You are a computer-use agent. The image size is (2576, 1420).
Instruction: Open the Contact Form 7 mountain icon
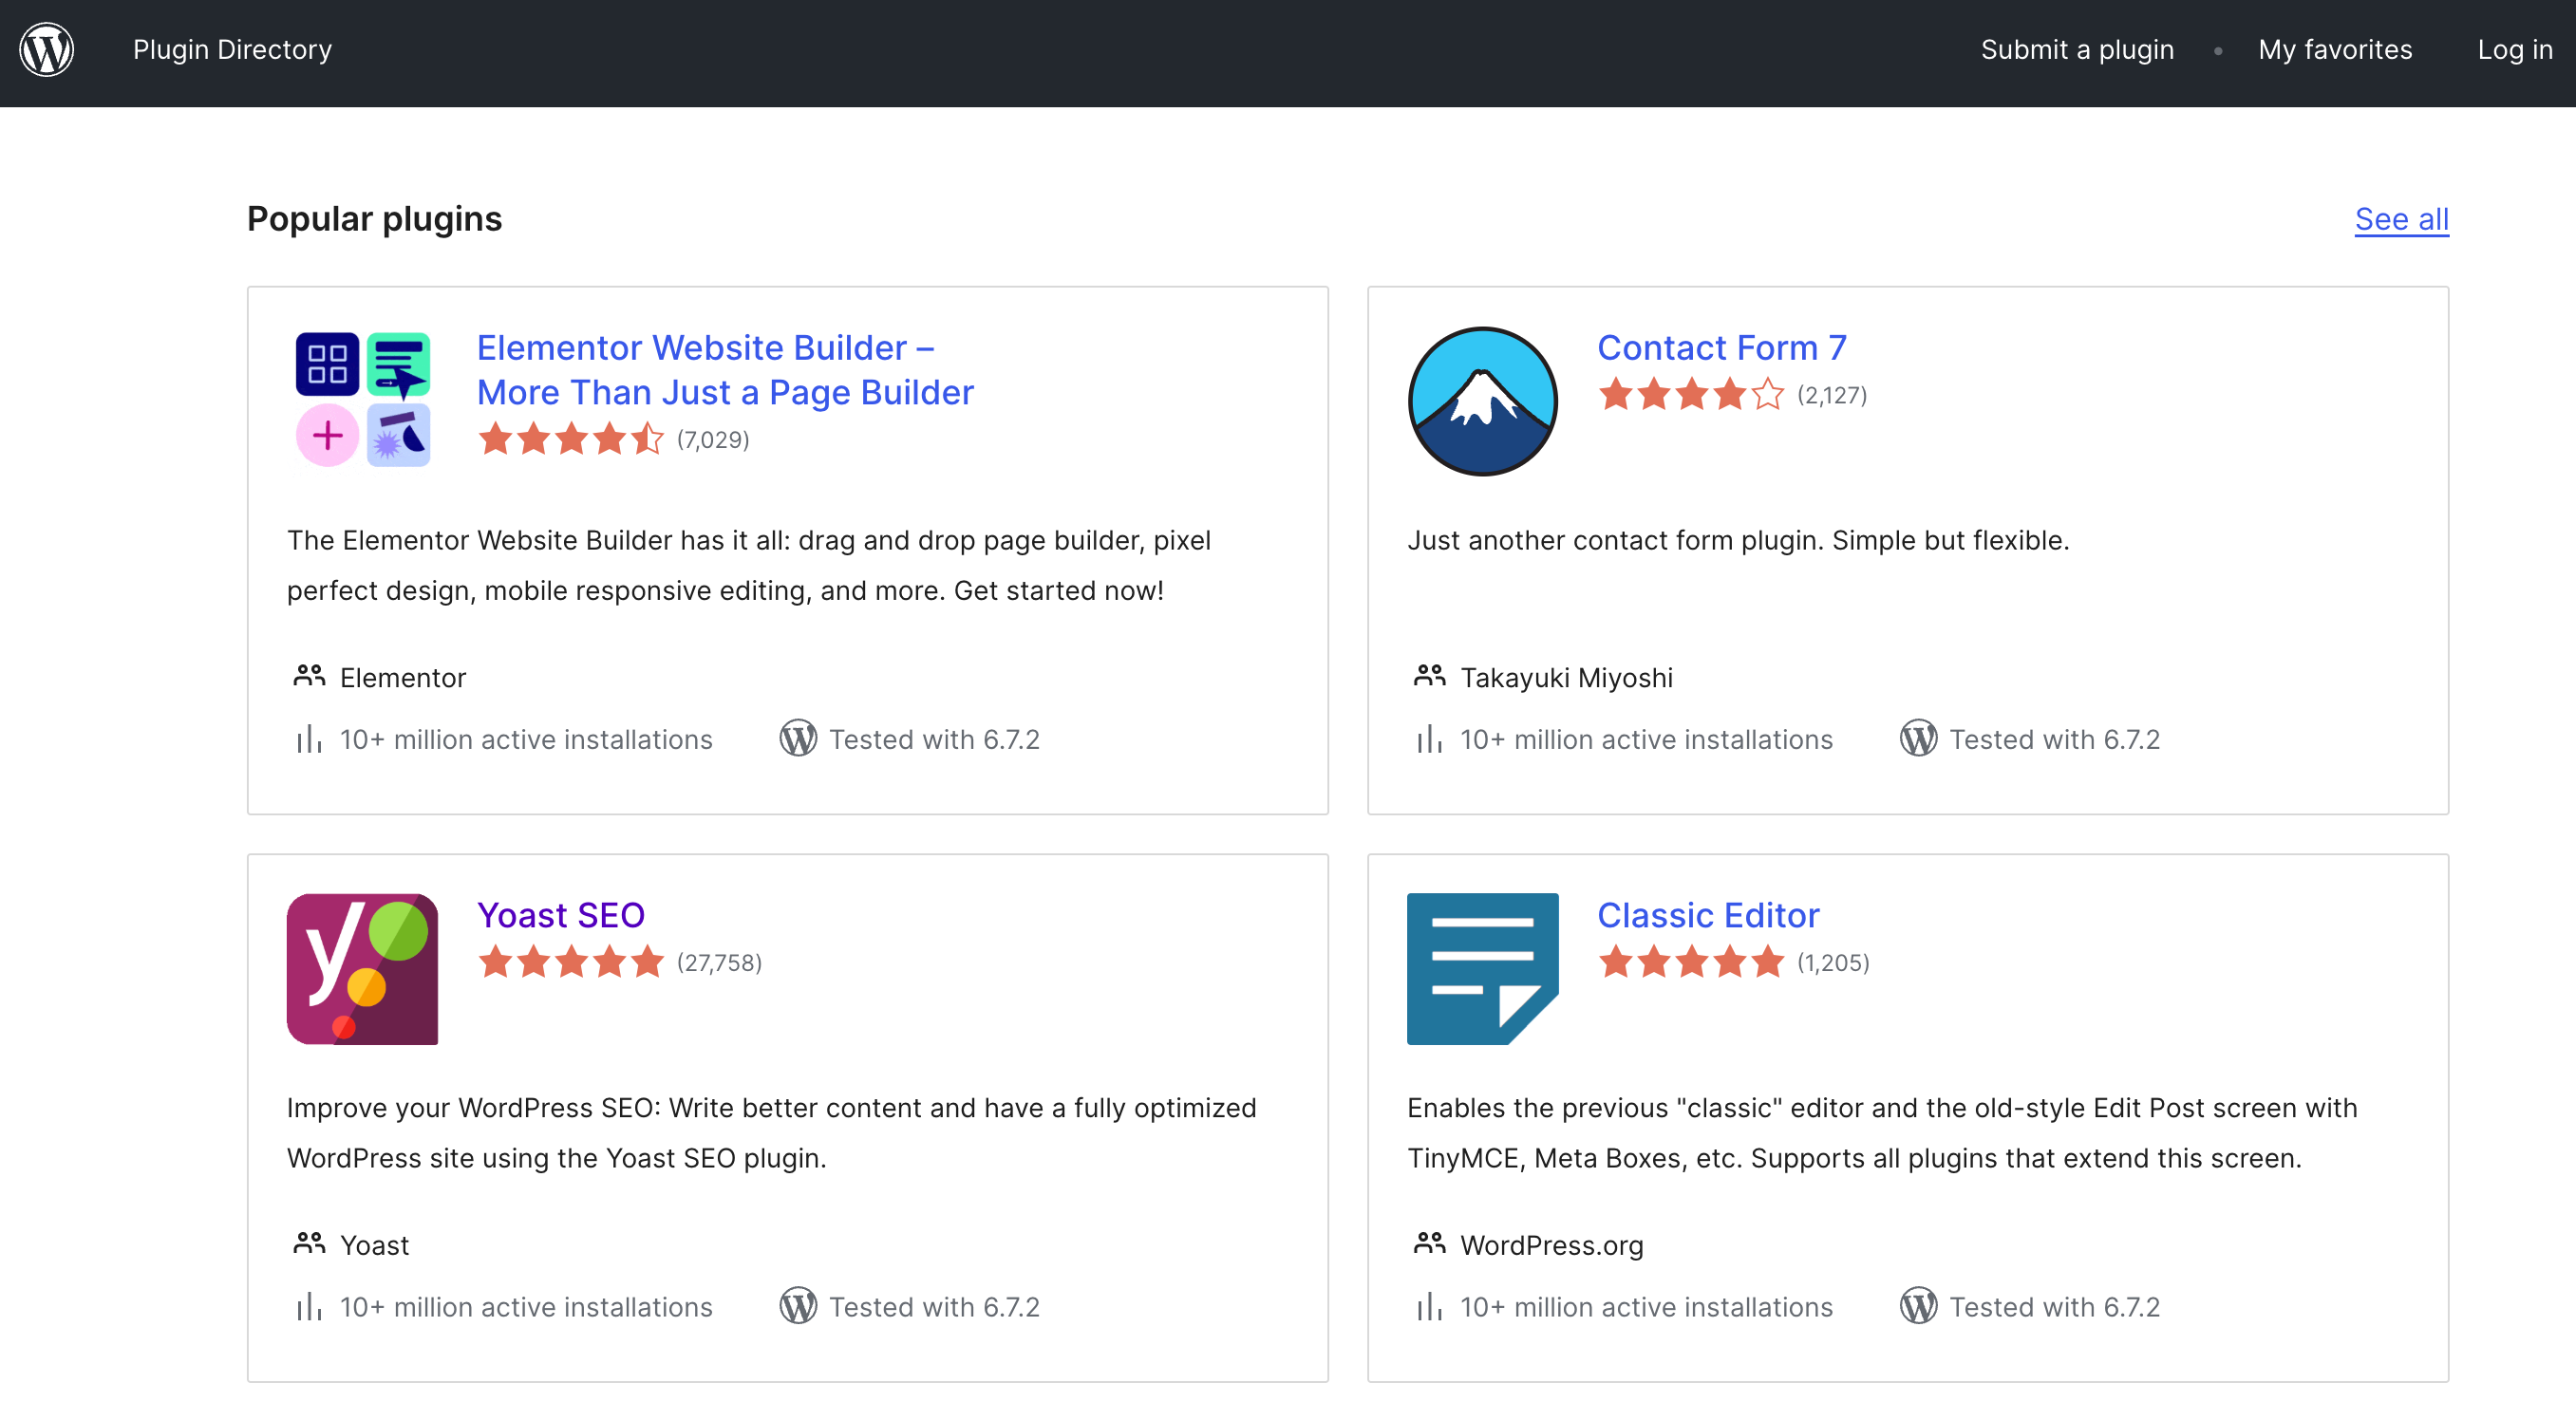(1483, 401)
